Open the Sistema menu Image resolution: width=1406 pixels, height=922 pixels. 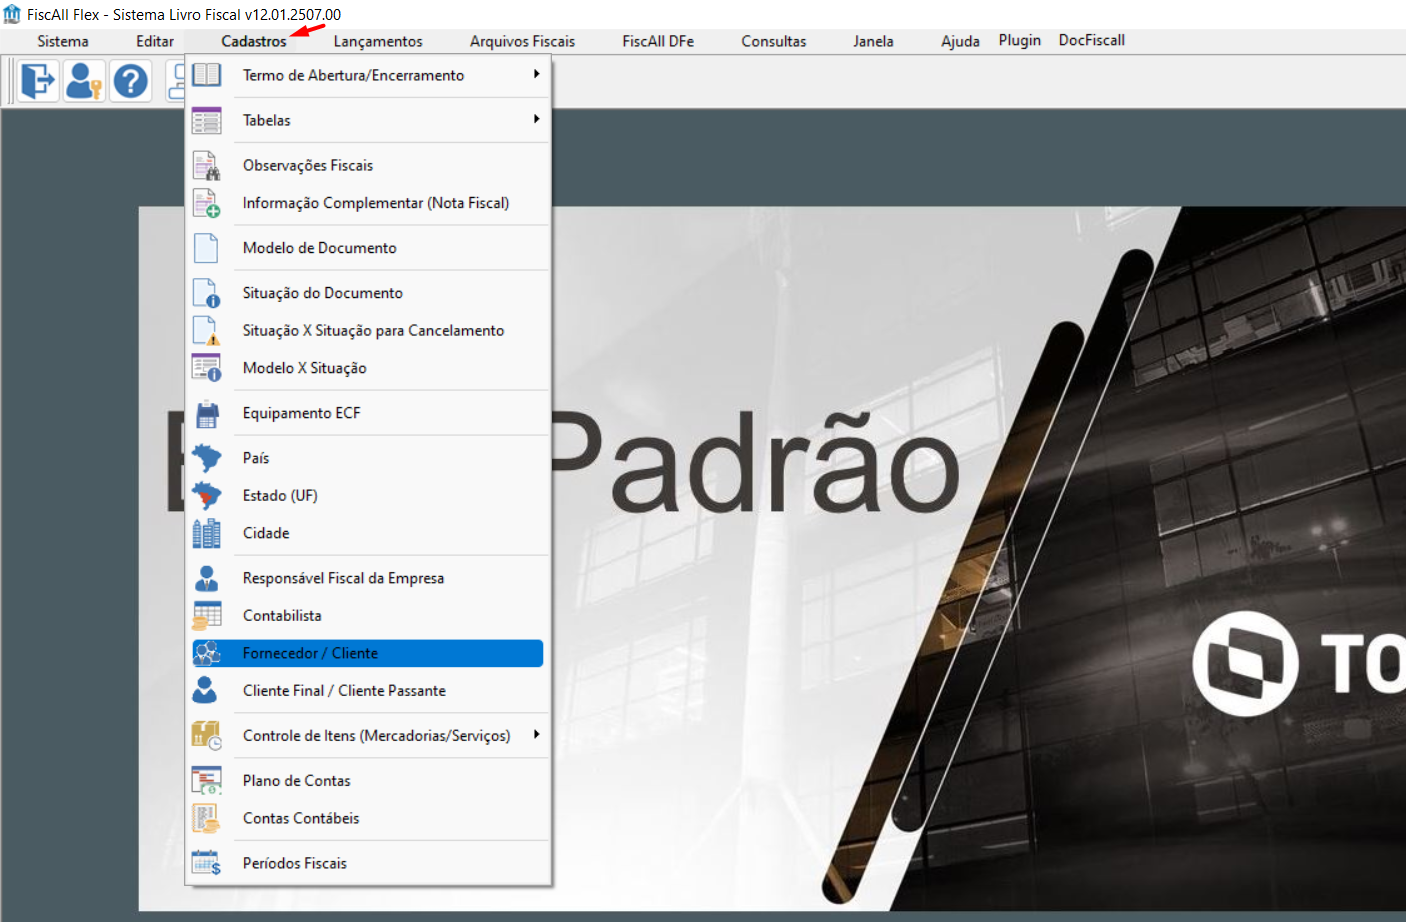pos(63,41)
